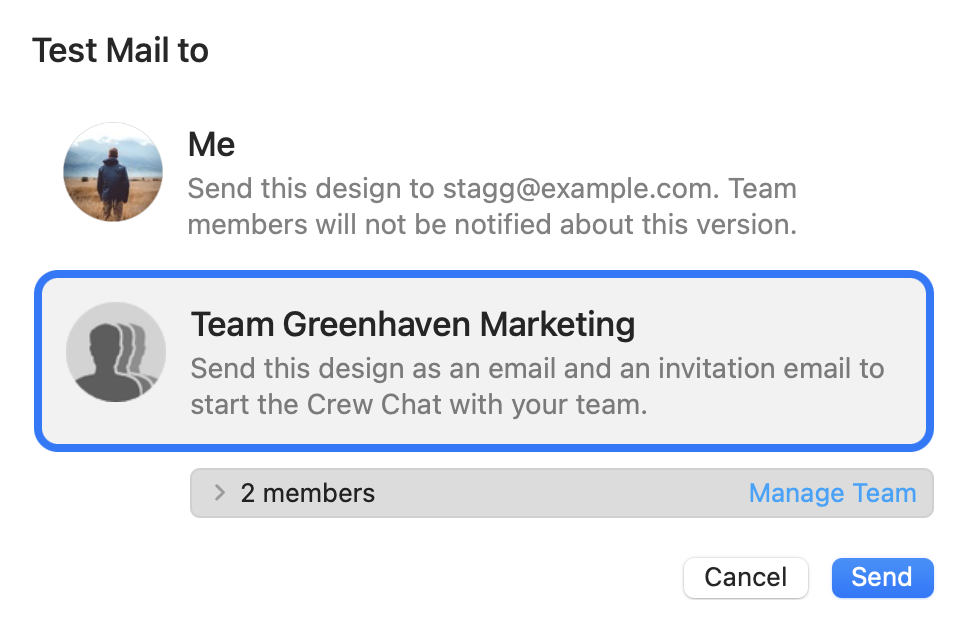The height and width of the screenshot is (631, 965).
Task: Click the "2 members" label
Action: [308, 493]
